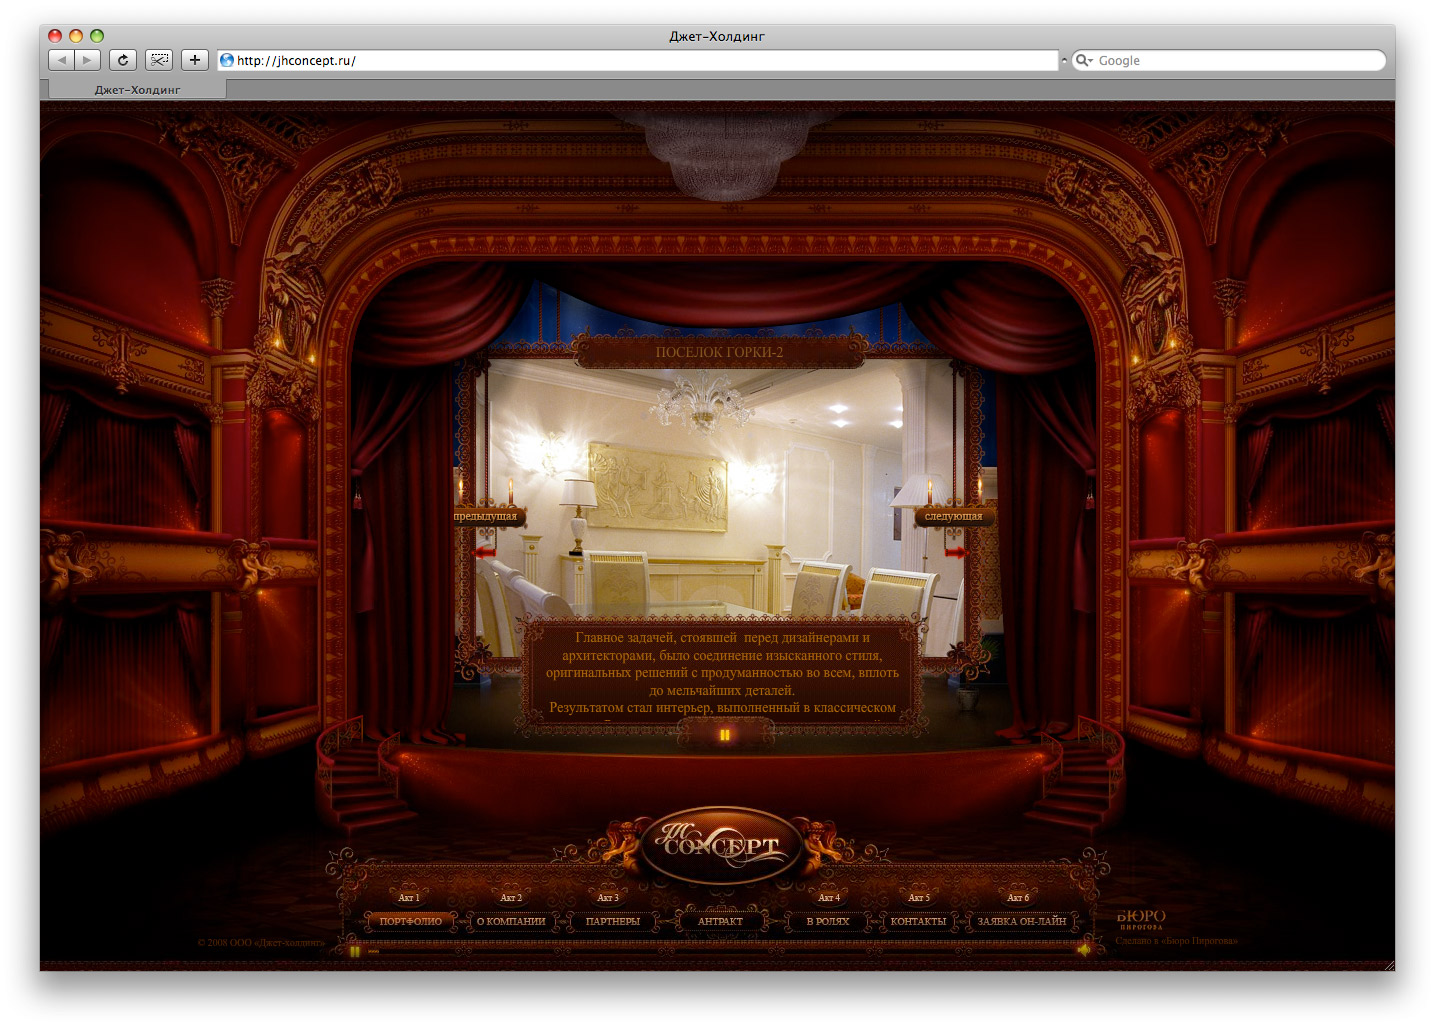Select the Джет-Холдинг browser tab
Image resolution: width=1435 pixels, height=1026 pixels.
pos(138,89)
